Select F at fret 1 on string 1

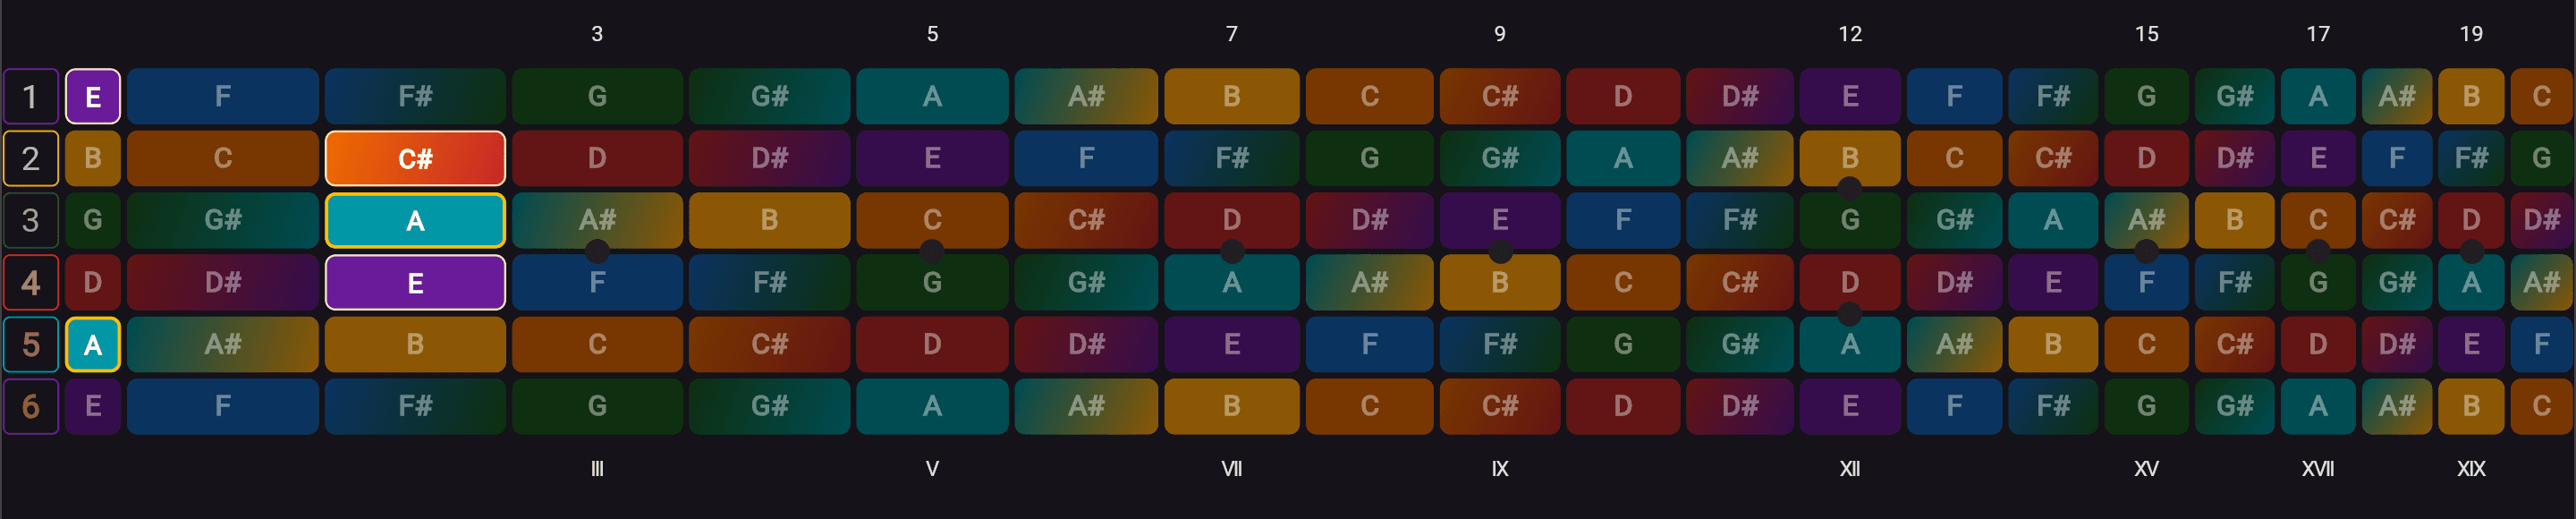[x=223, y=97]
